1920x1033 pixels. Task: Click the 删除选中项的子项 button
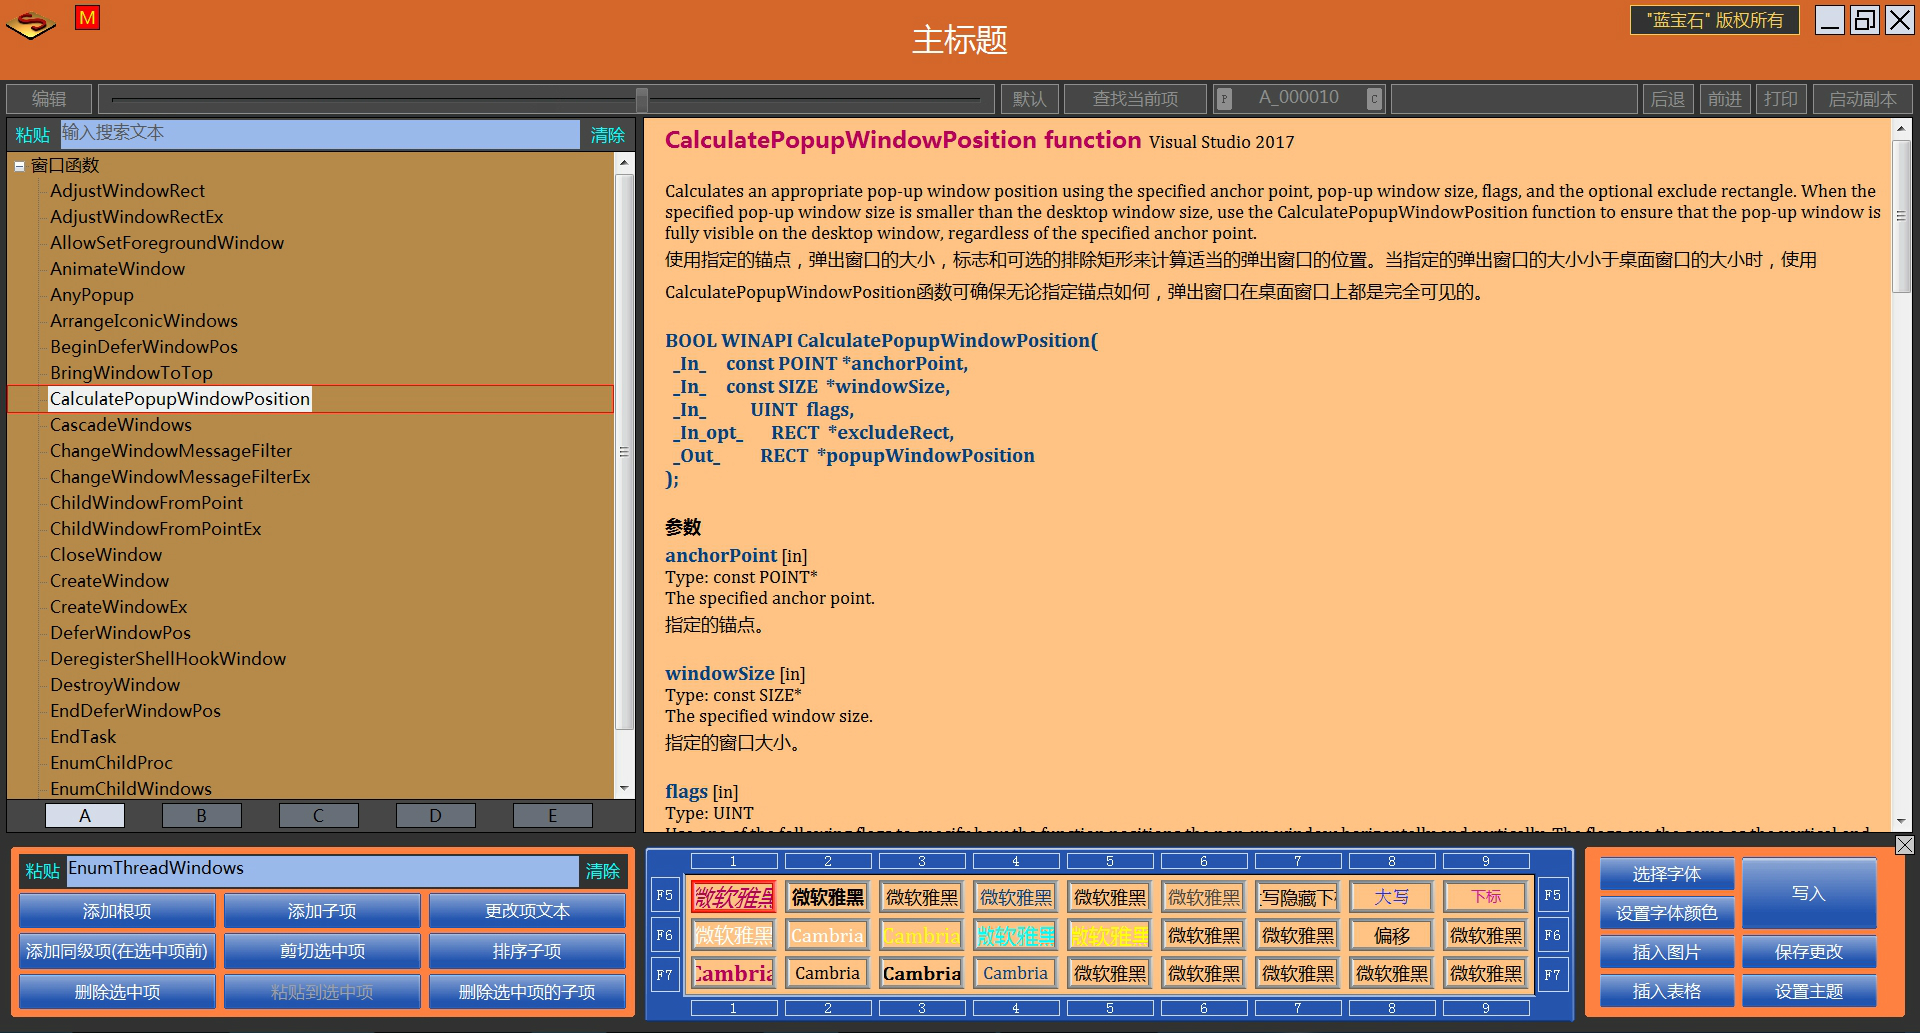pyautogui.click(x=527, y=992)
